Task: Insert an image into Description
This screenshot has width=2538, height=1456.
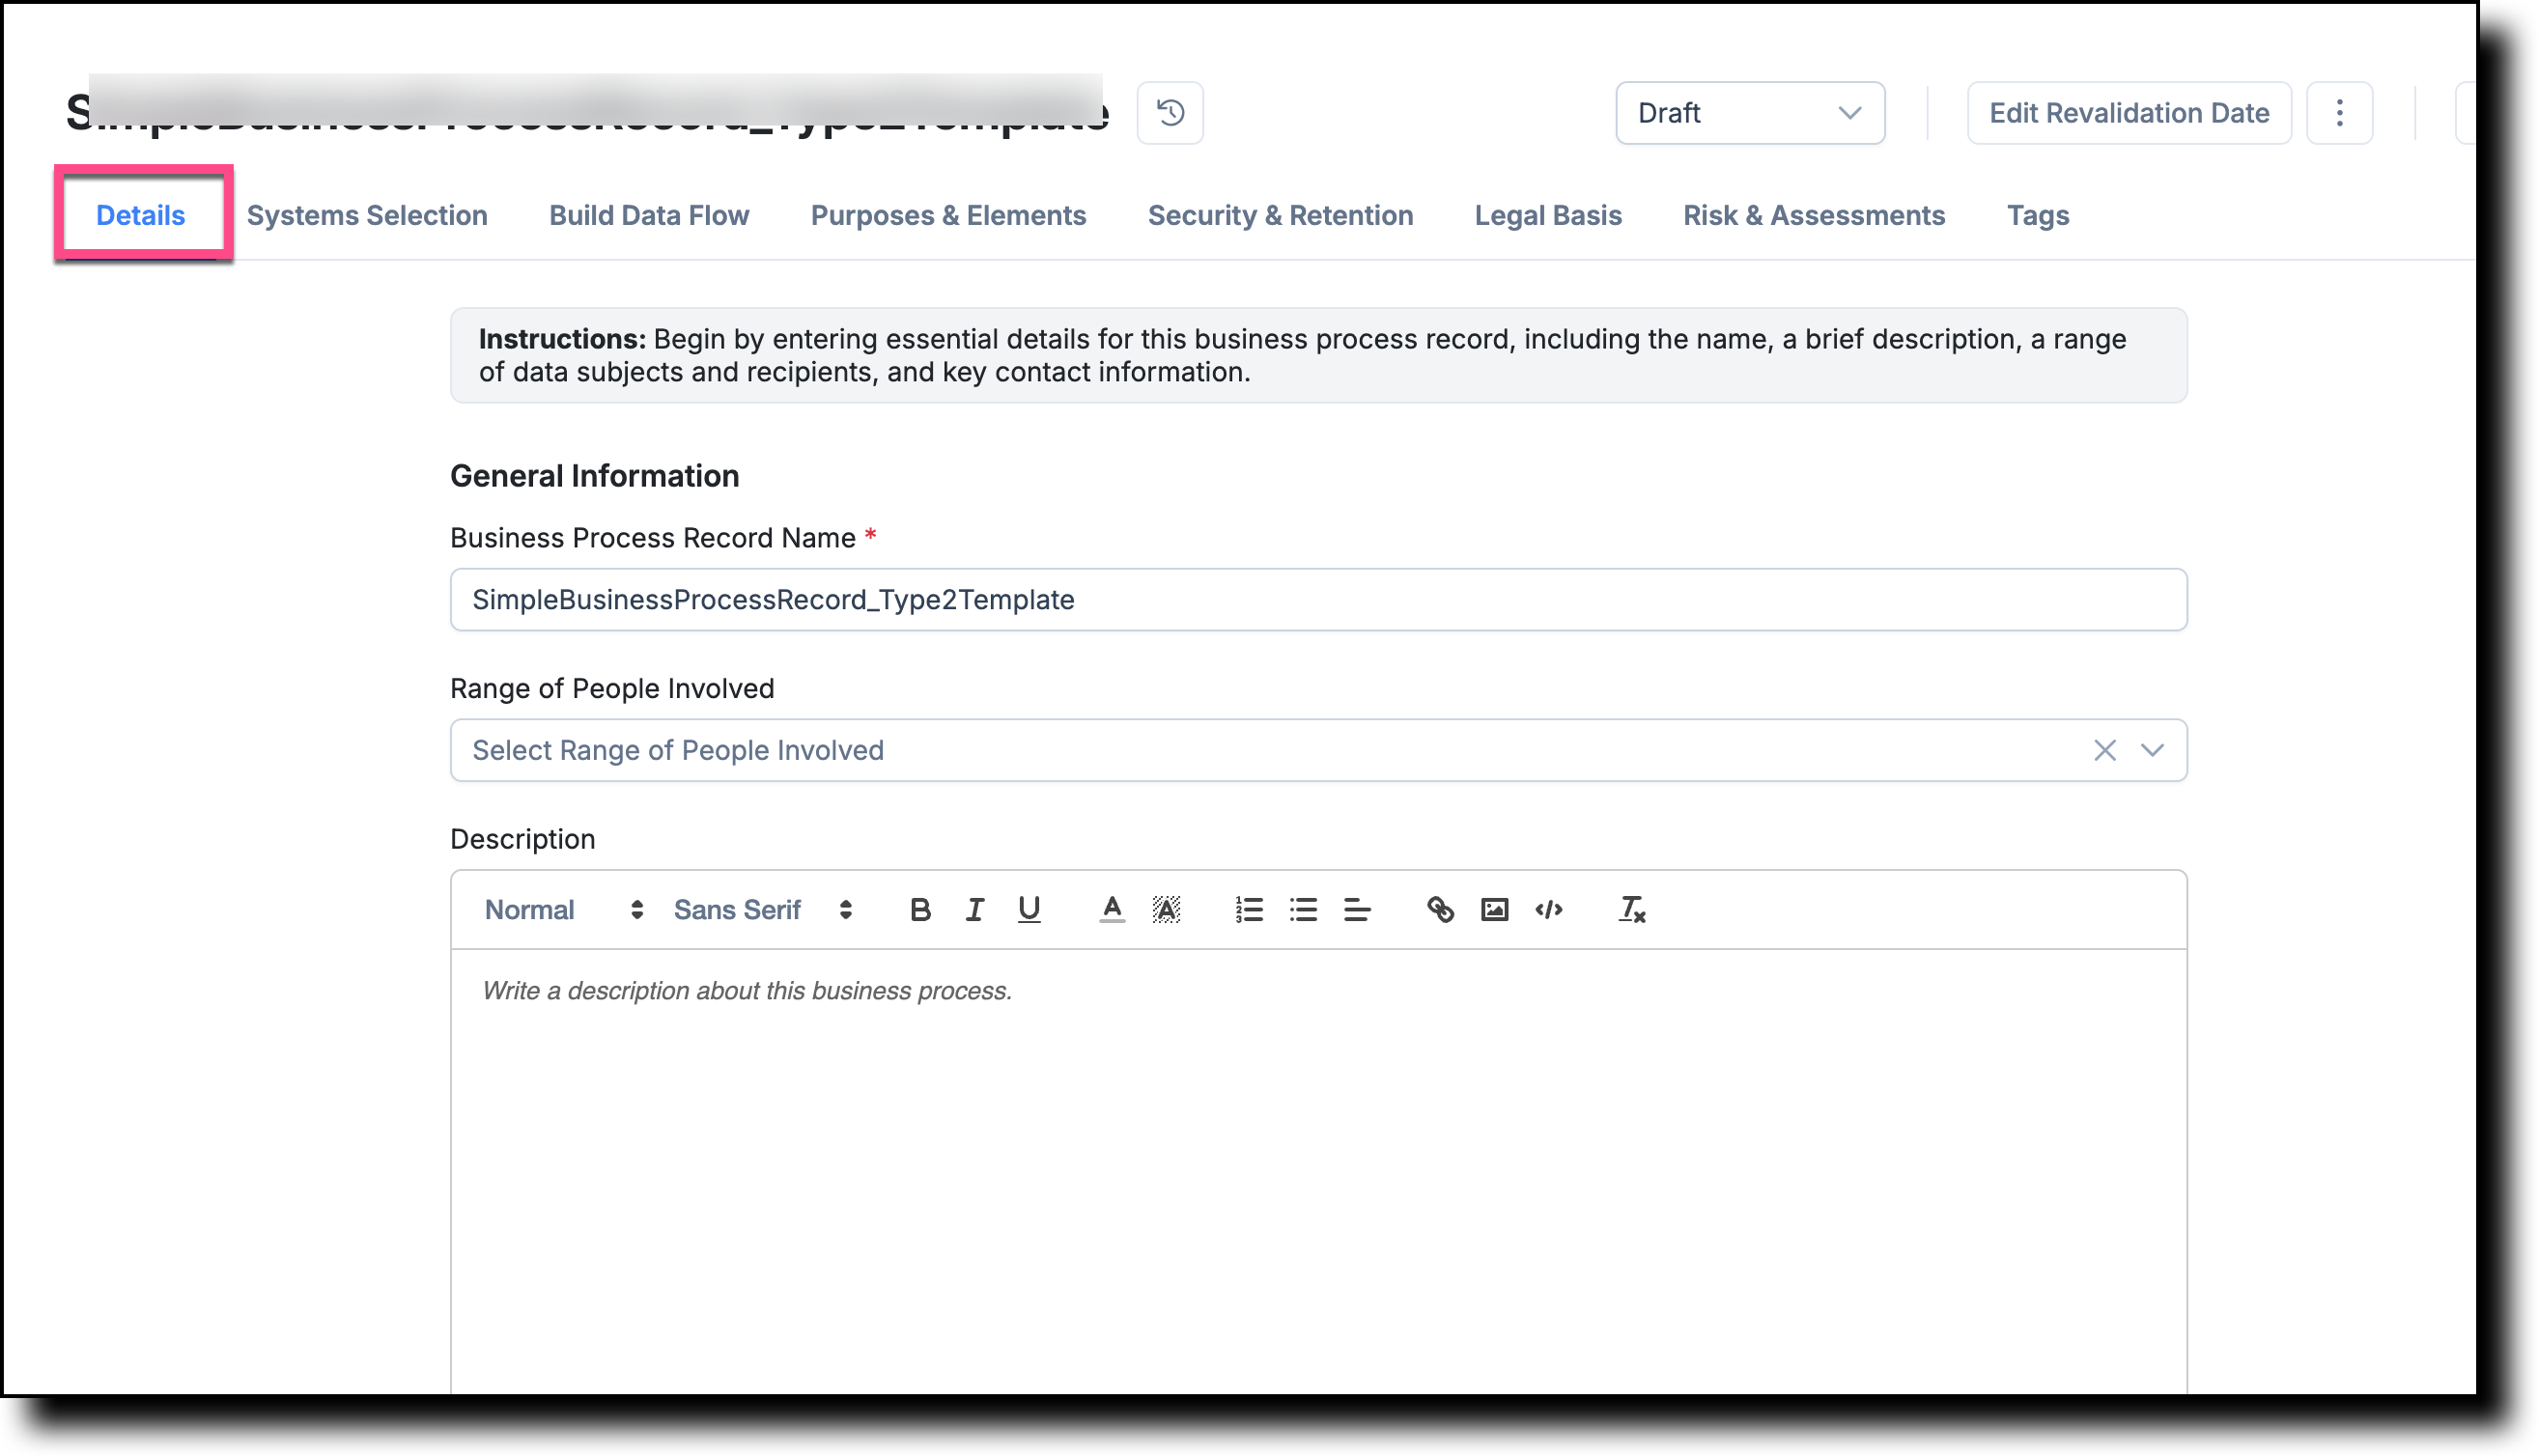Action: point(1494,910)
